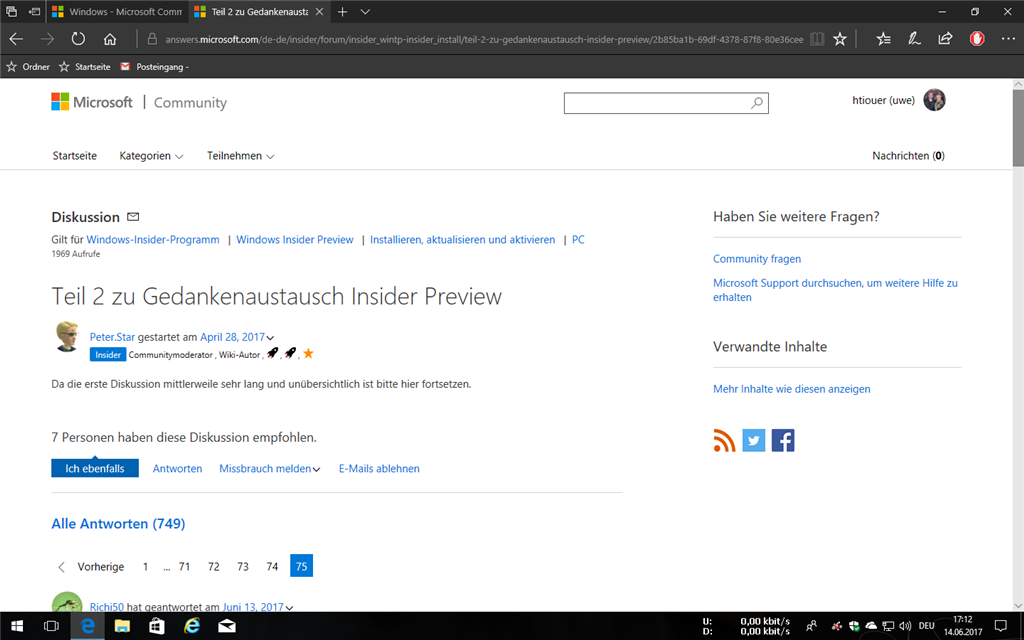Expand the Teilnehmen menu

(x=240, y=155)
